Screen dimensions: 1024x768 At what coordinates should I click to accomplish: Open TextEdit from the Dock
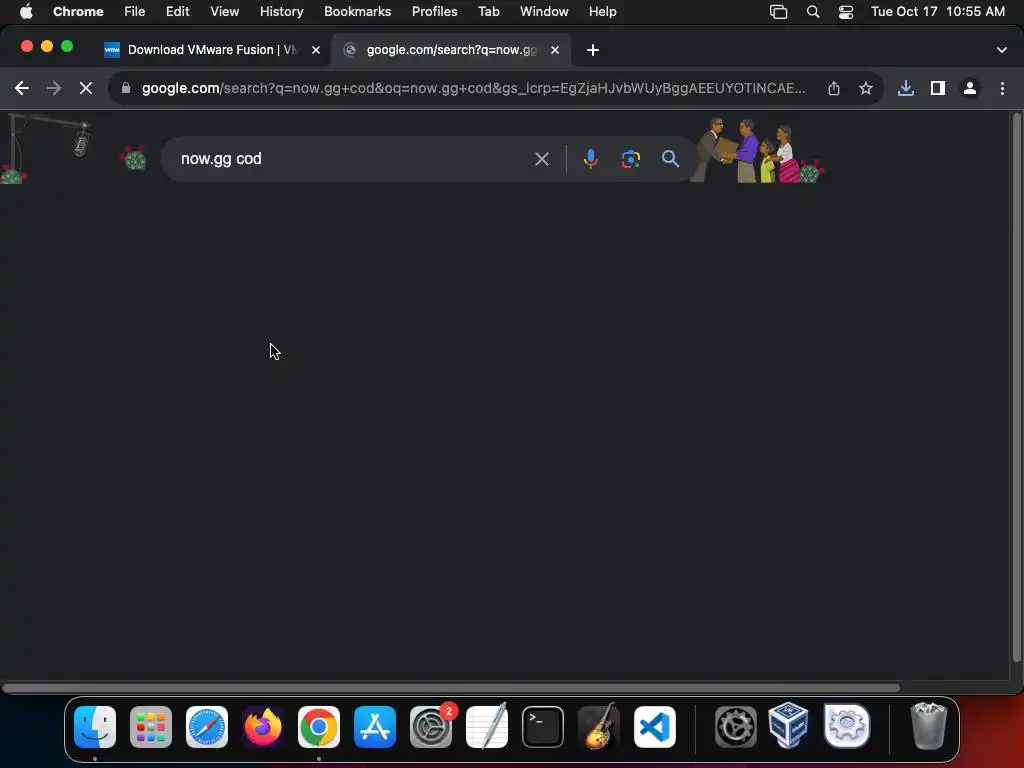[487, 726]
